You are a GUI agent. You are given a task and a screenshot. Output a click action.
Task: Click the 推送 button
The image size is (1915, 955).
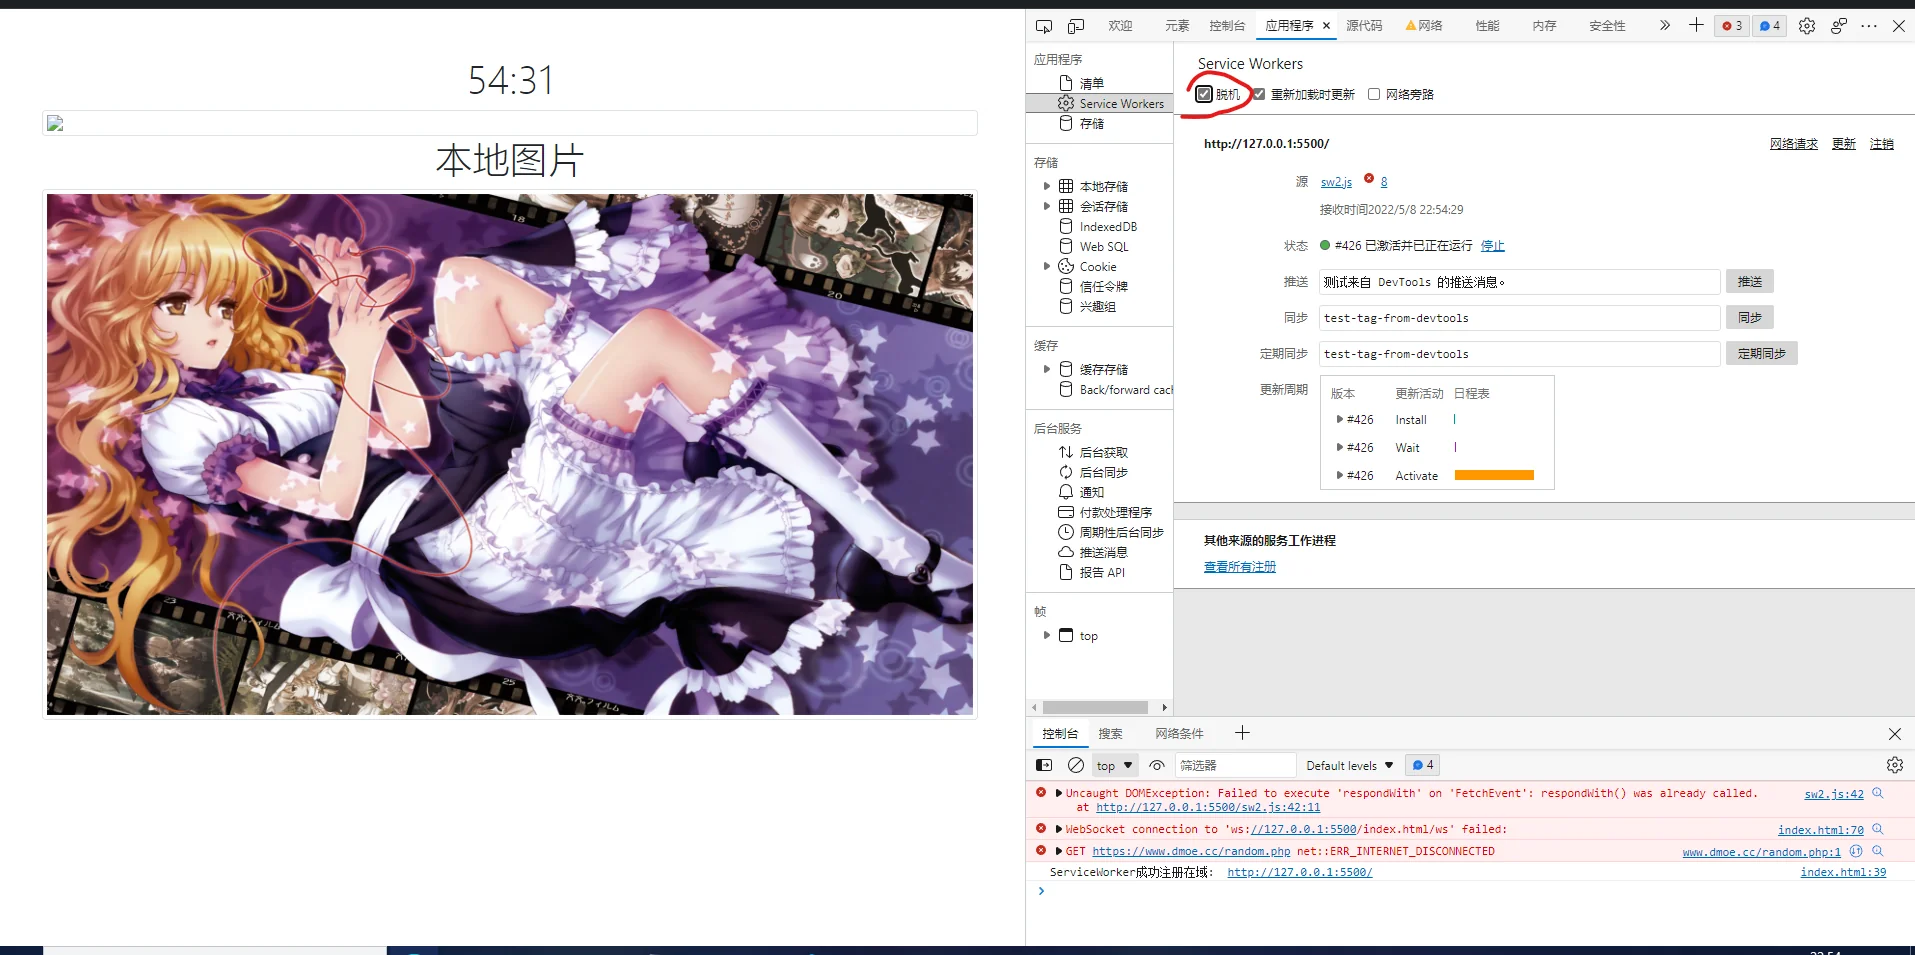[1750, 282]
